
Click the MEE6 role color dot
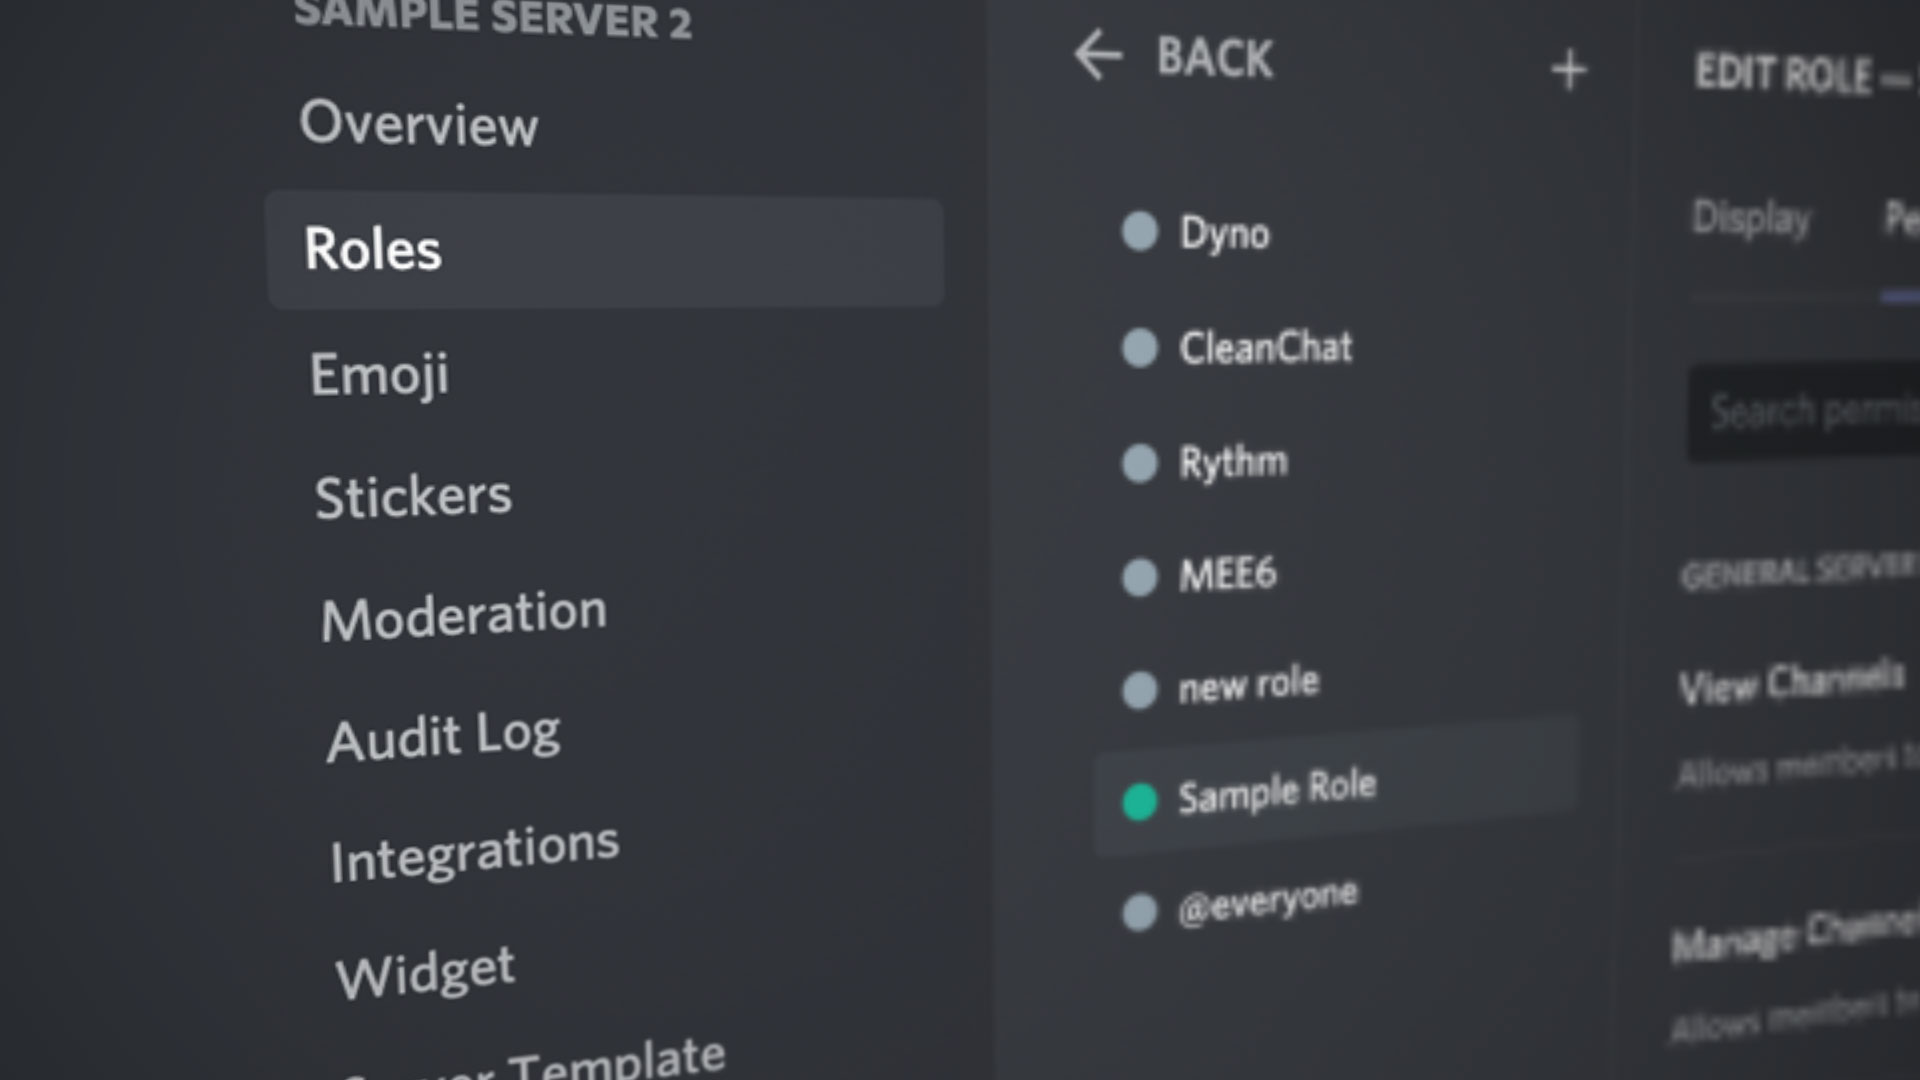1139,580
